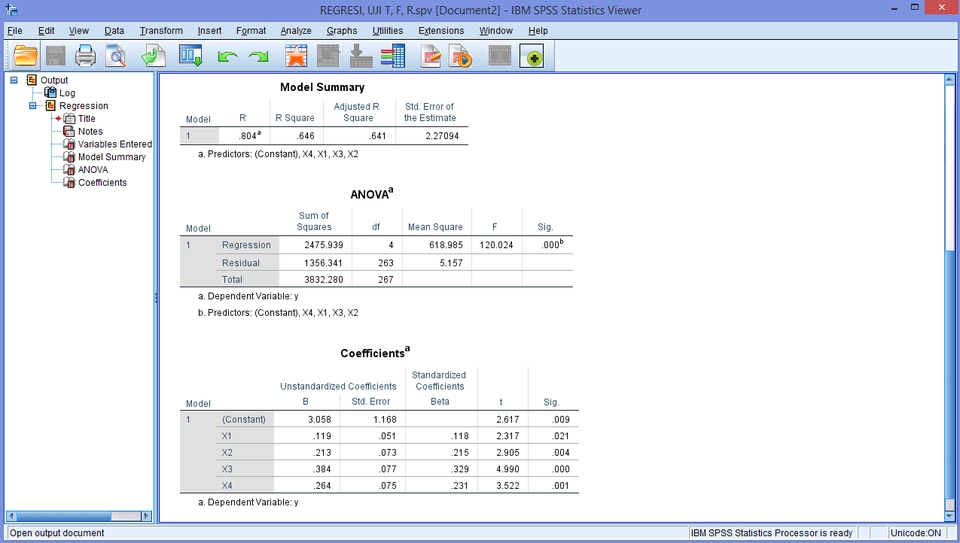Click Residual mean square 5.157
Image resolution: width=960 pixels, height=543 pixels.
[x=451, y=263]
